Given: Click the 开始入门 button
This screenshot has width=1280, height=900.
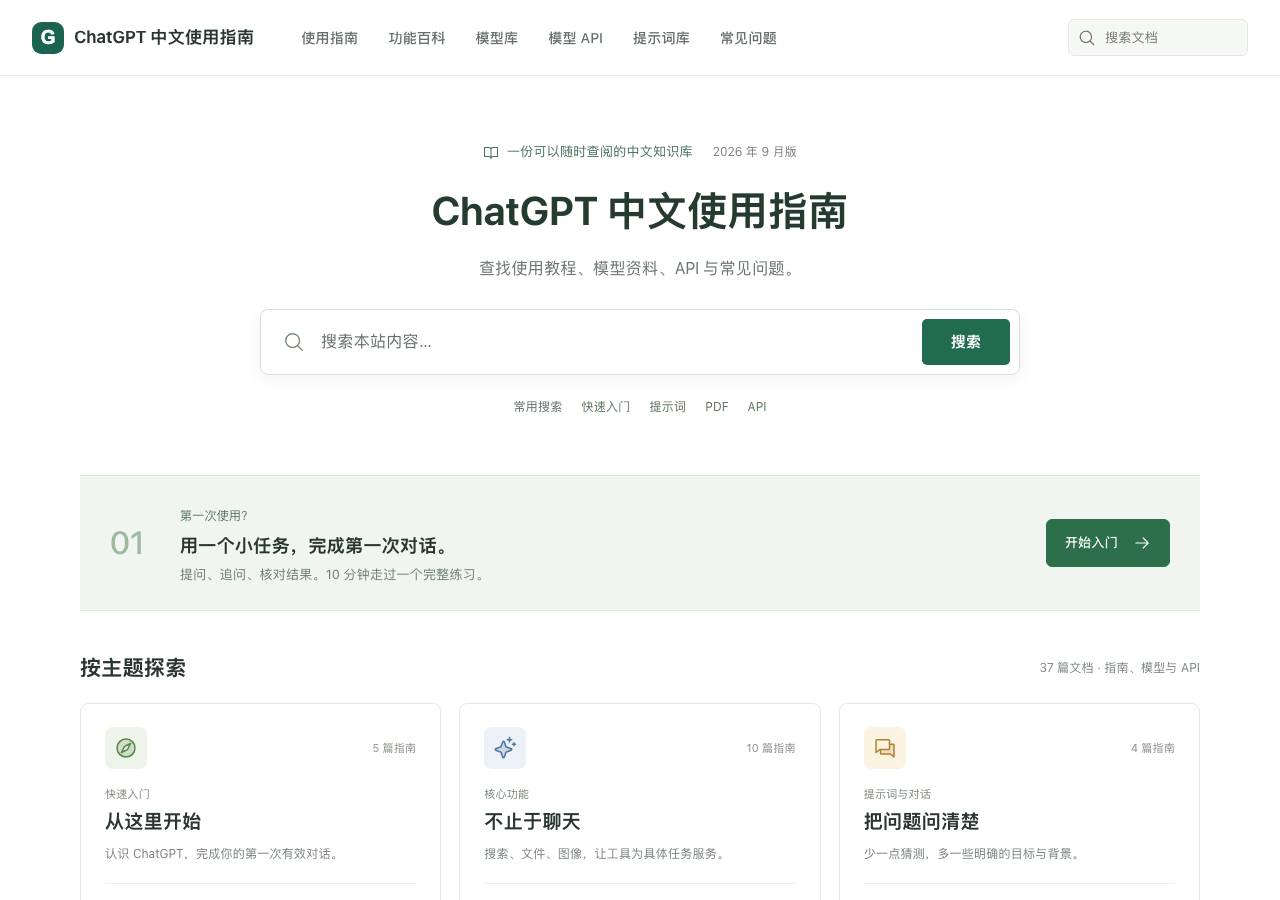Looking at the screenshot, I should pyautogui.click(x=1108, y=543).
